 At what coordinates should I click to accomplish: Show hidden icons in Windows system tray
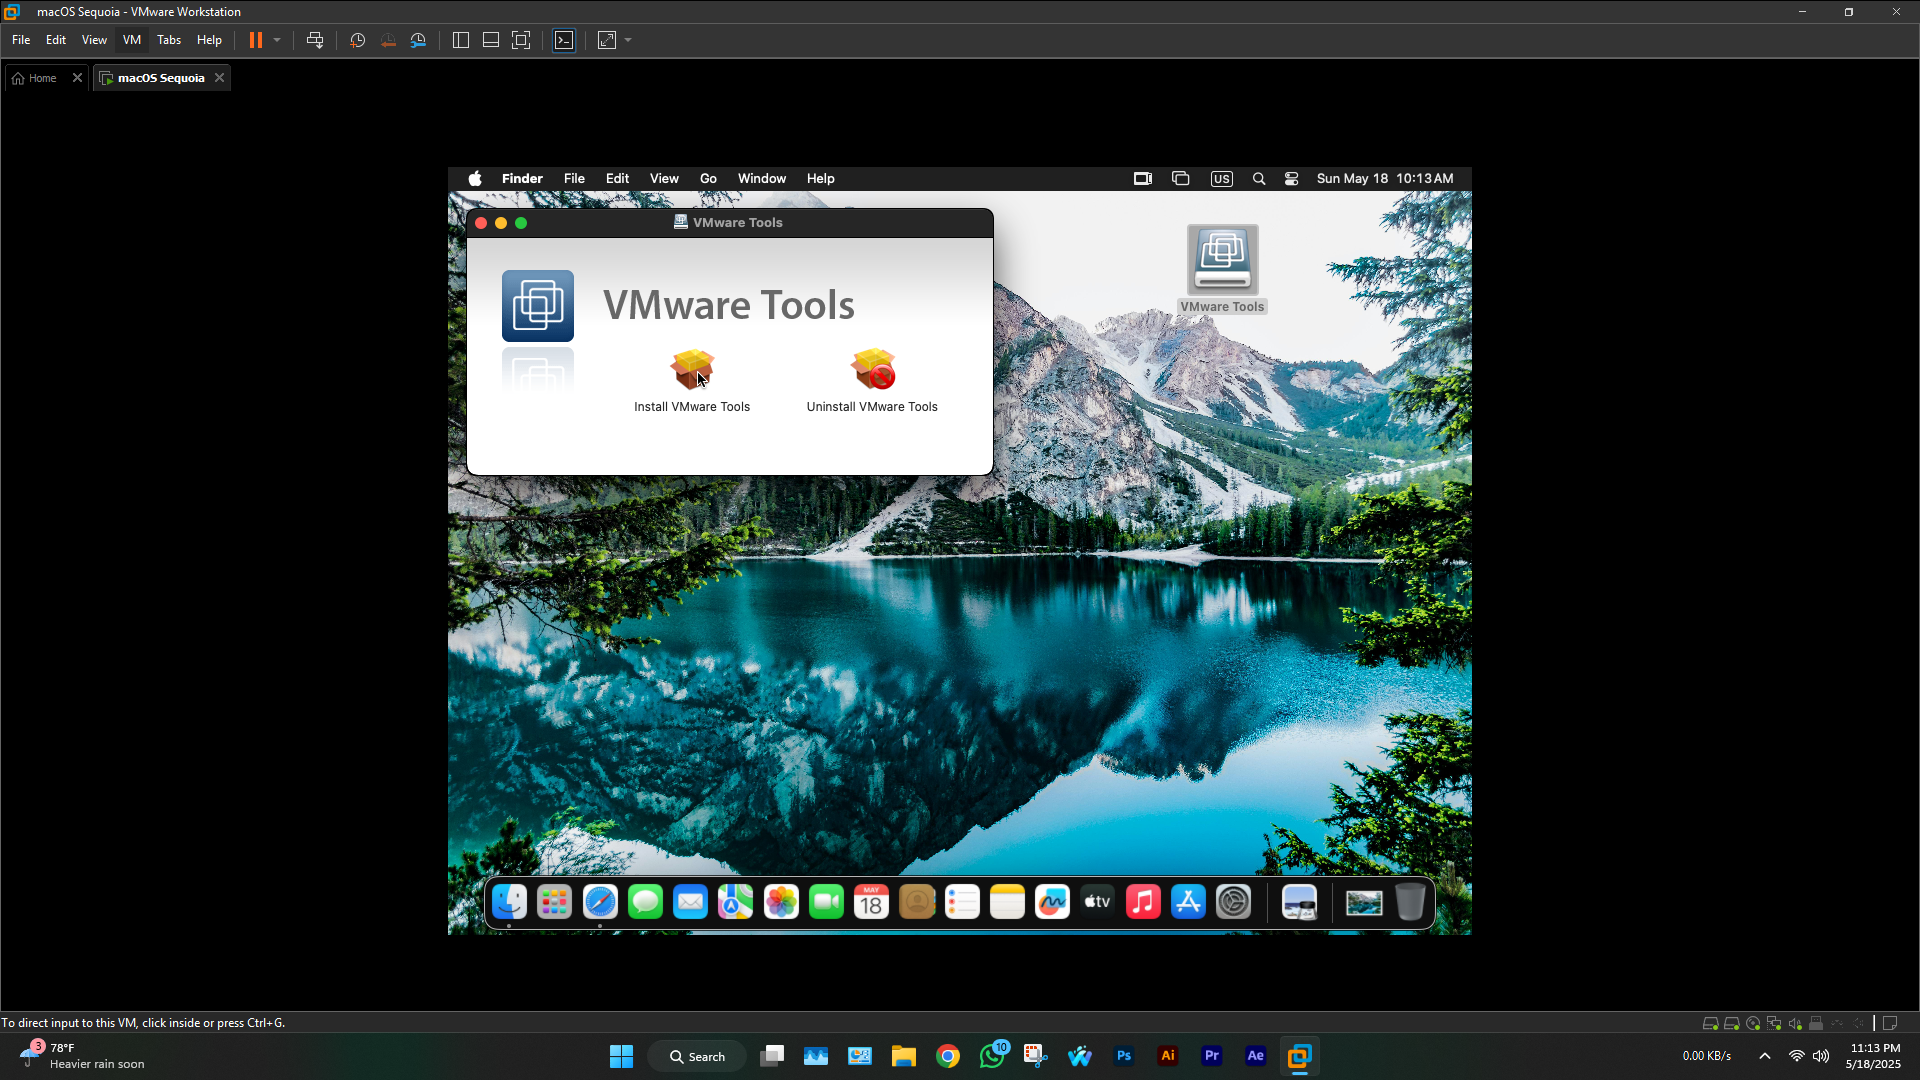click(x=1765, y=1056)
